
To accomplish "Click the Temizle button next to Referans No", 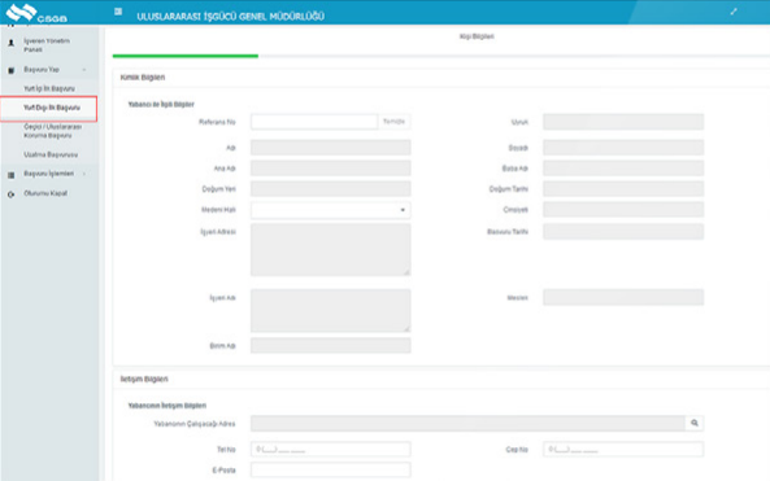I will [x=395, y=122].
